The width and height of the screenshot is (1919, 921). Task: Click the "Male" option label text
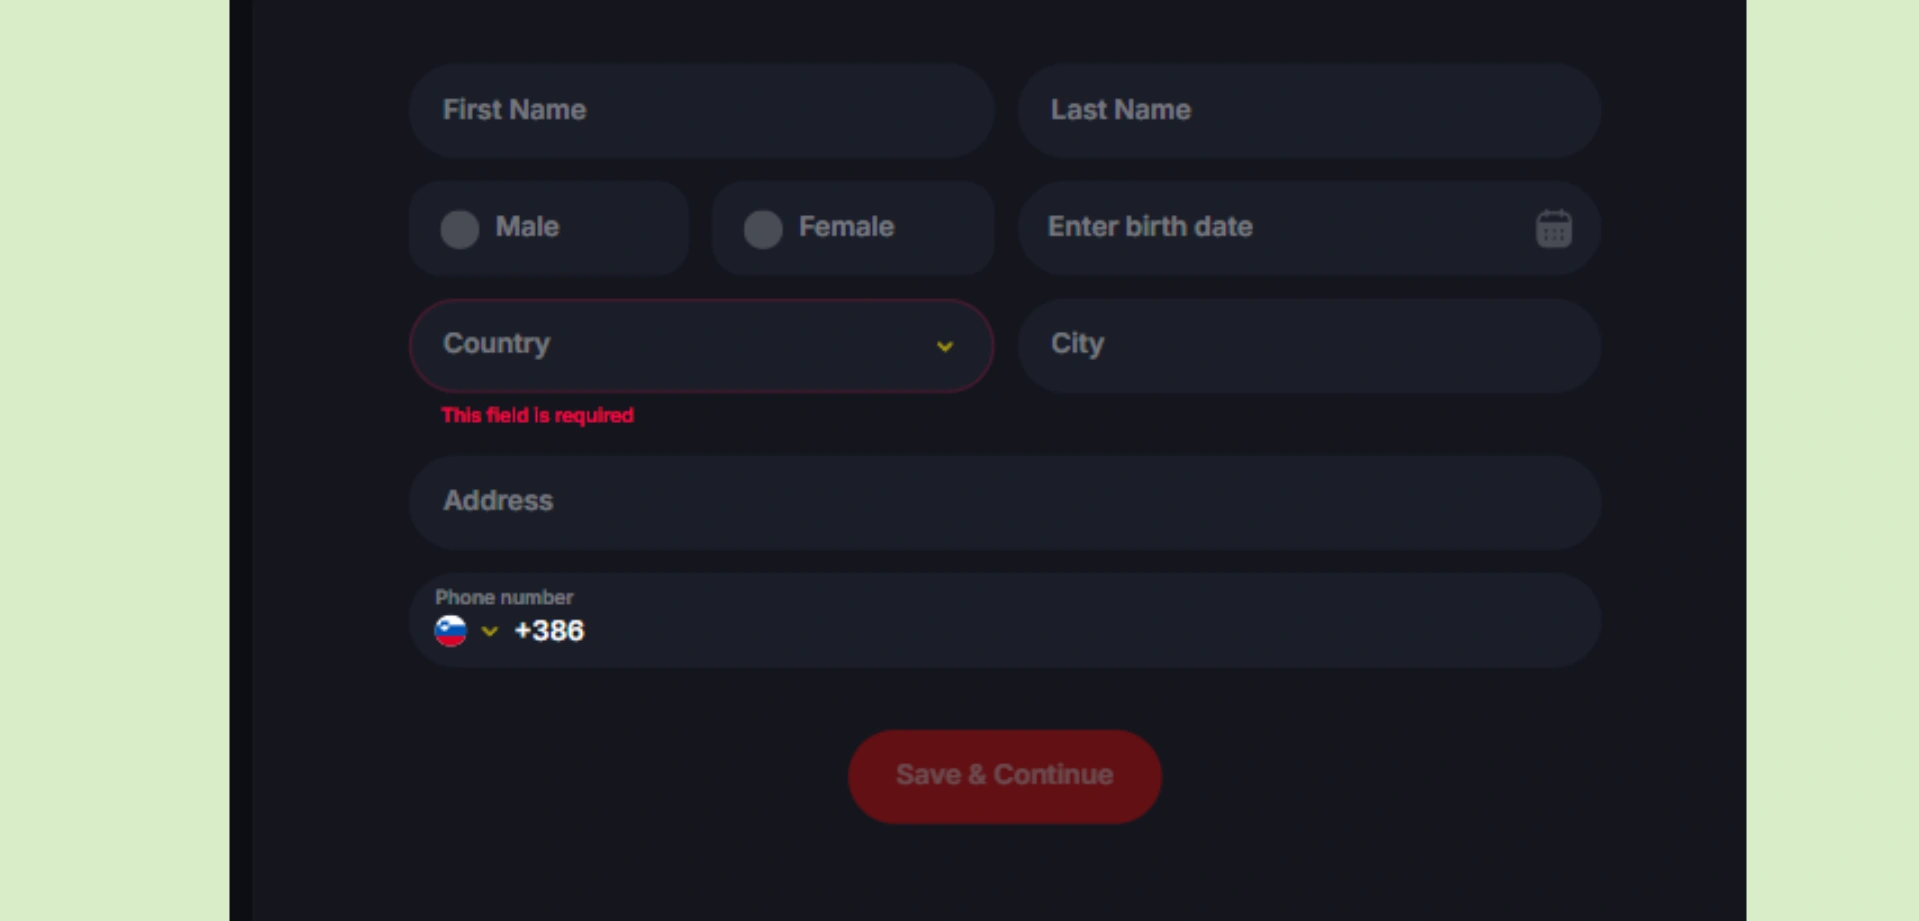click(x=527, y=227)
